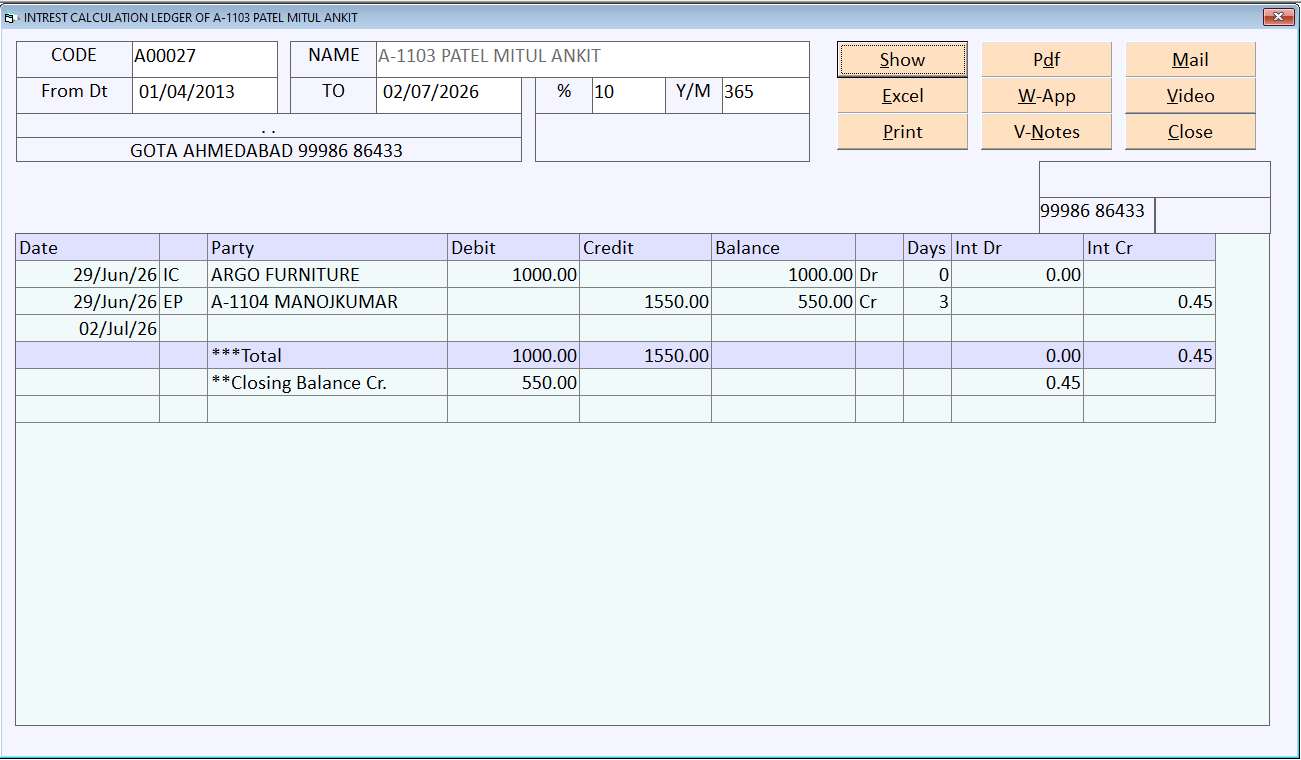The width and height of the screenshot is (1301, 760).
Task: Click the Show button
Action: (x=902, y=60)
